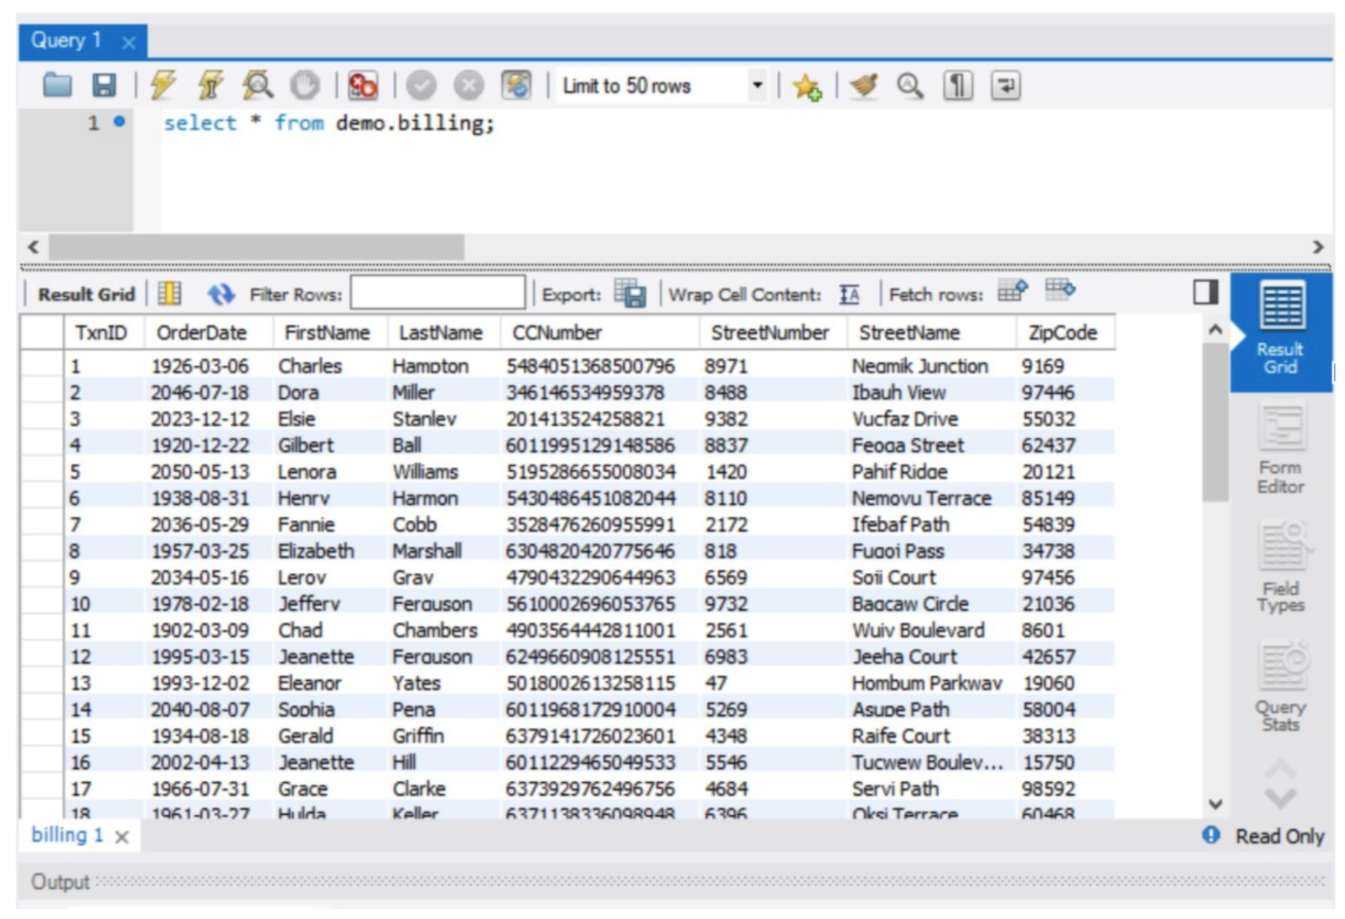Click the refresh arrows in the Result Grid bar
The image size is (1345, 919).
(x=220, y=294)
